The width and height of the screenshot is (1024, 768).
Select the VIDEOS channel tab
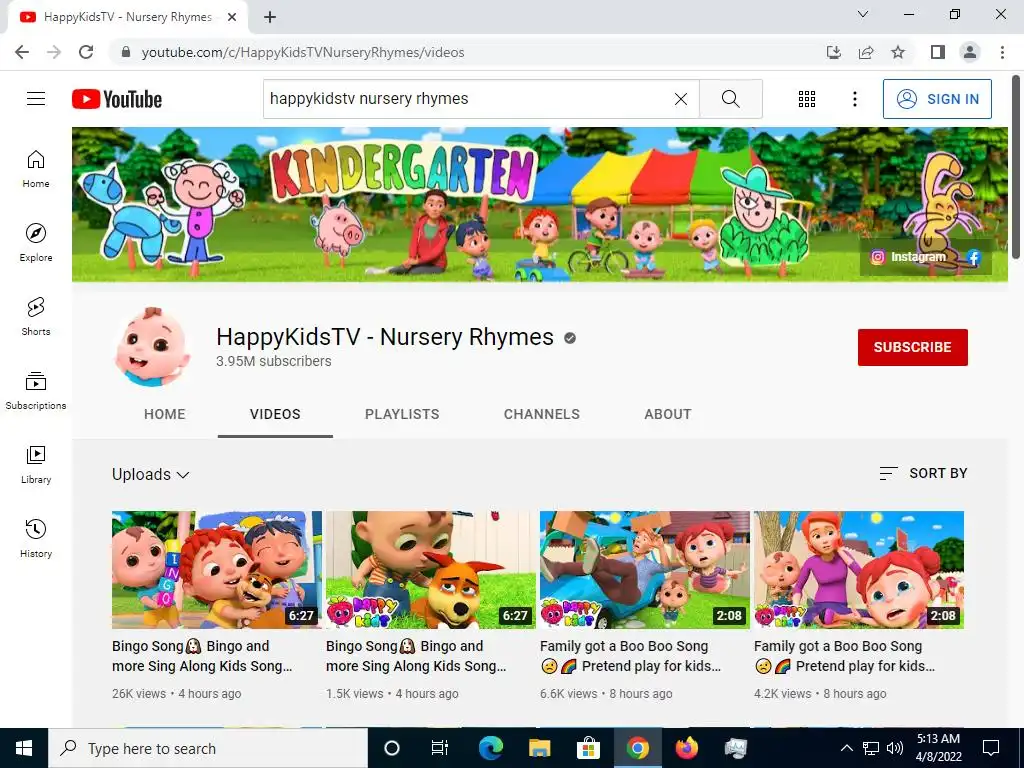coord(275,414)
